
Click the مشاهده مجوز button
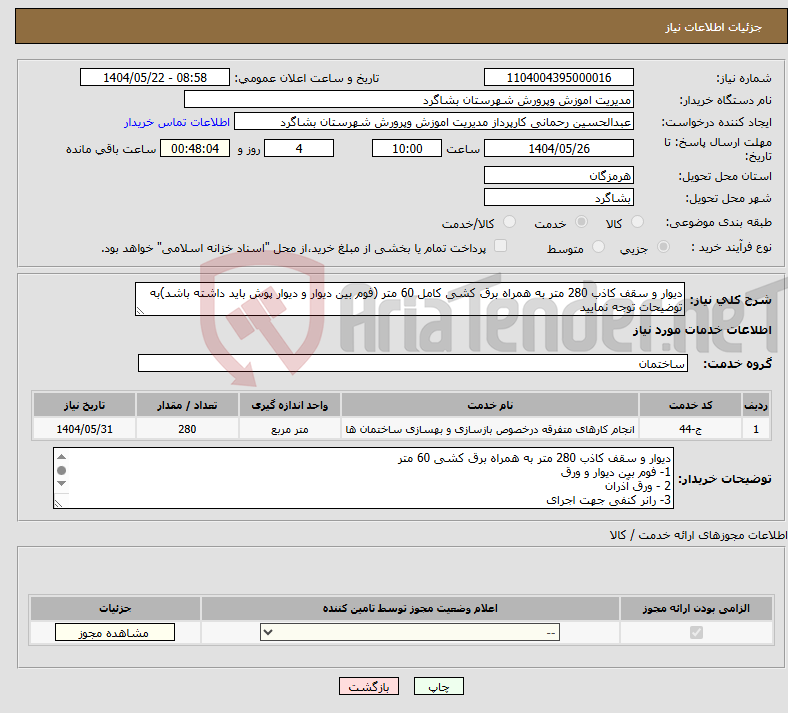pos(115,632)
